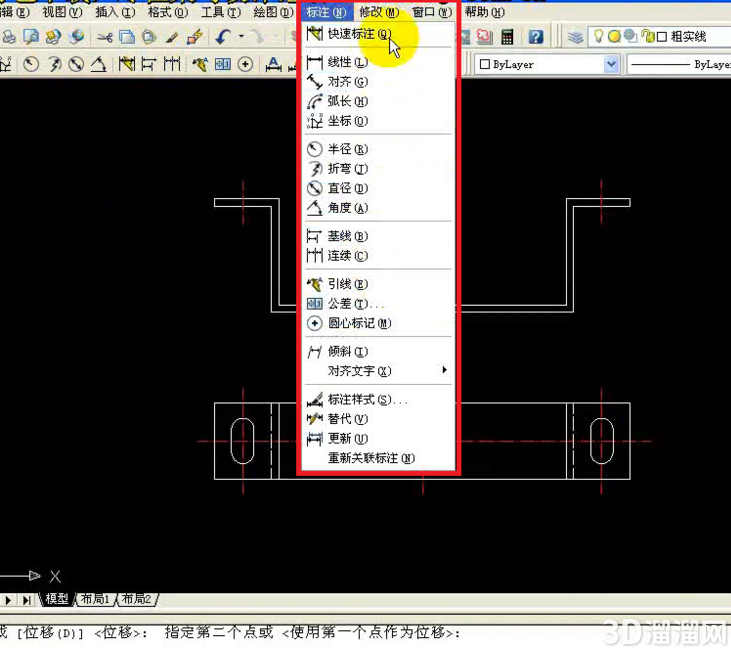Click the command line prompt area
The image size is (731, 648).
pyautogui.click(x=366, y=633)
